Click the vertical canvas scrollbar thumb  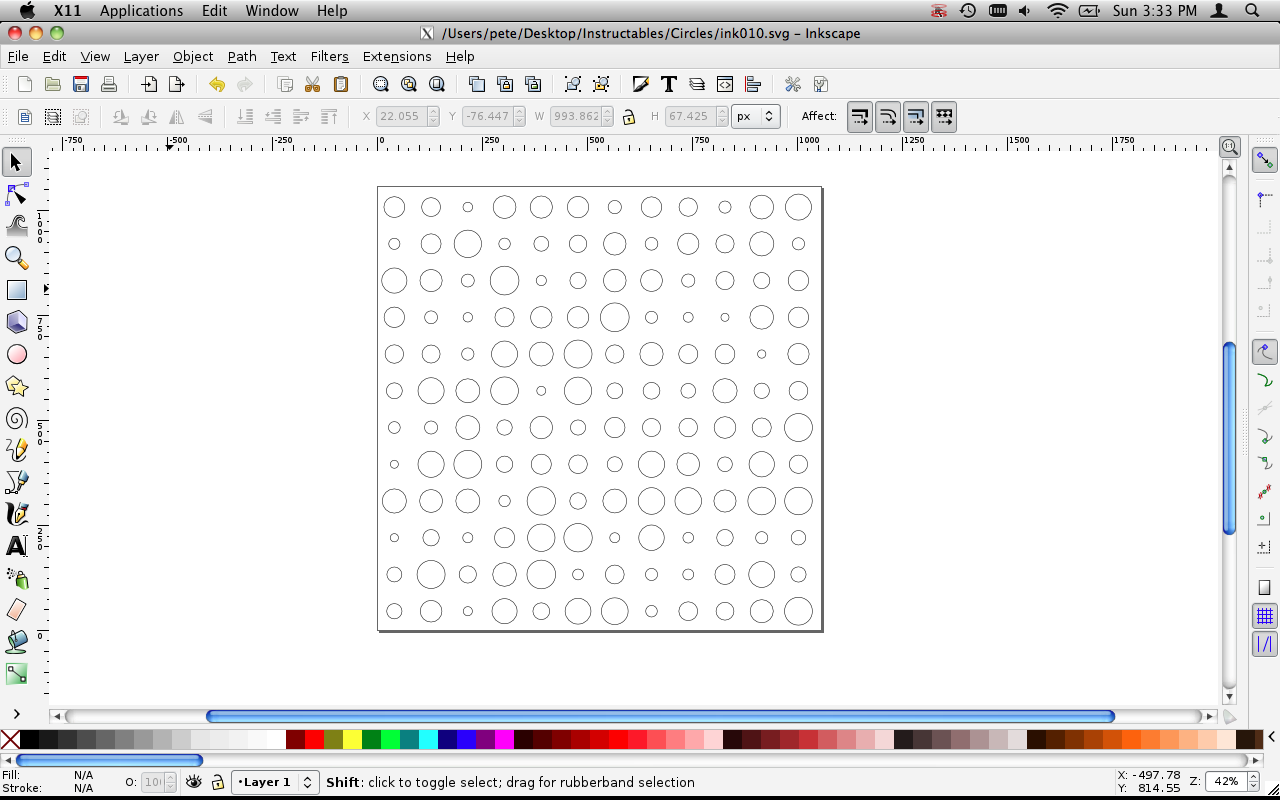pos(1230,438)
